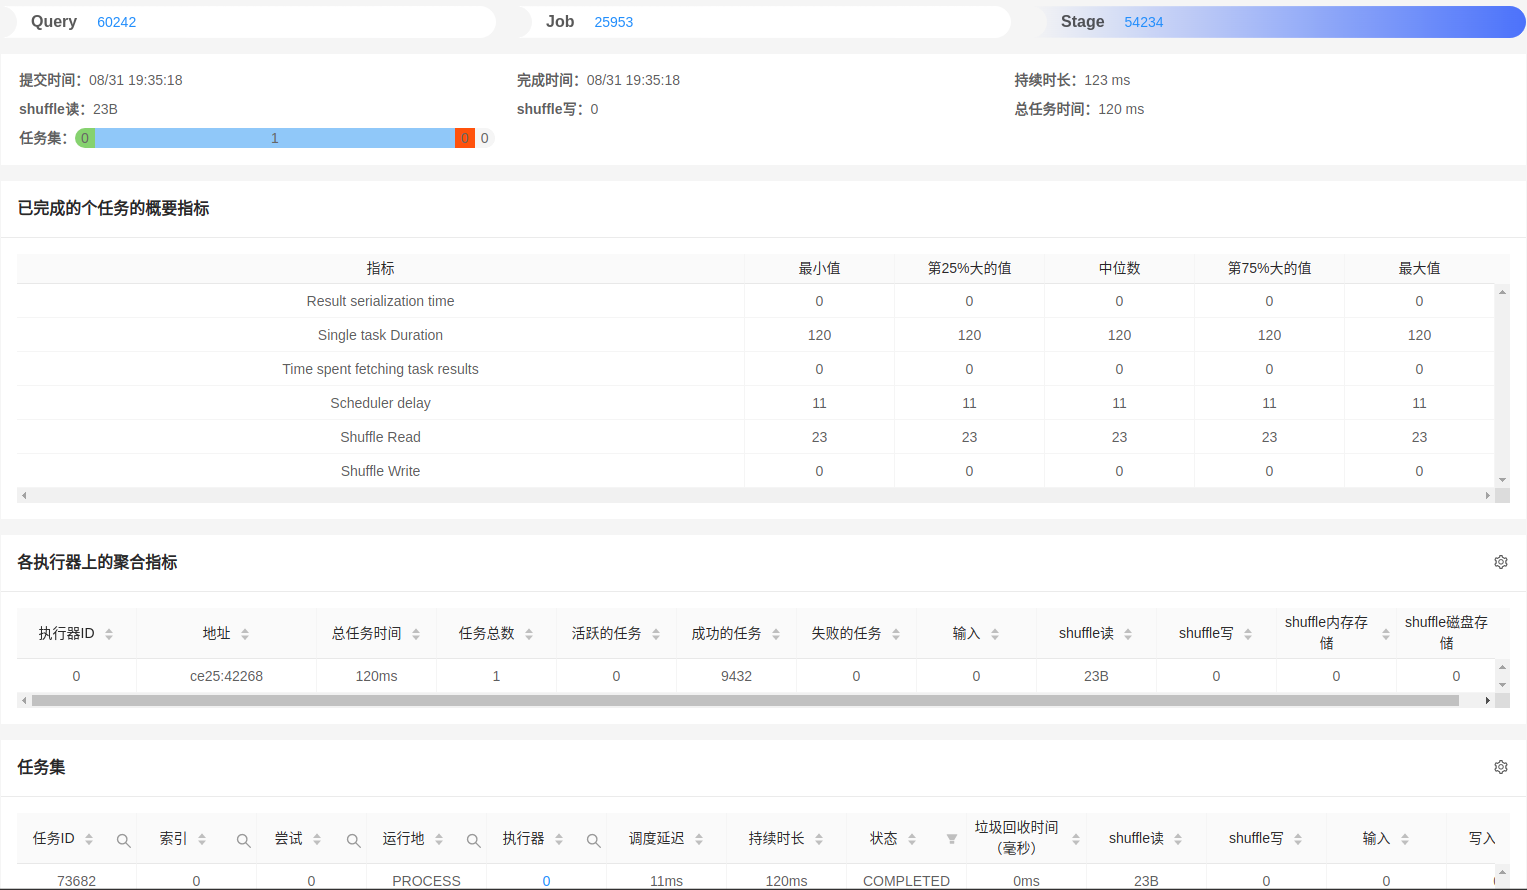The height and width of the screenshot is (890, 1527).
Task: Sort task table by 持续时长
Action: 819,839
